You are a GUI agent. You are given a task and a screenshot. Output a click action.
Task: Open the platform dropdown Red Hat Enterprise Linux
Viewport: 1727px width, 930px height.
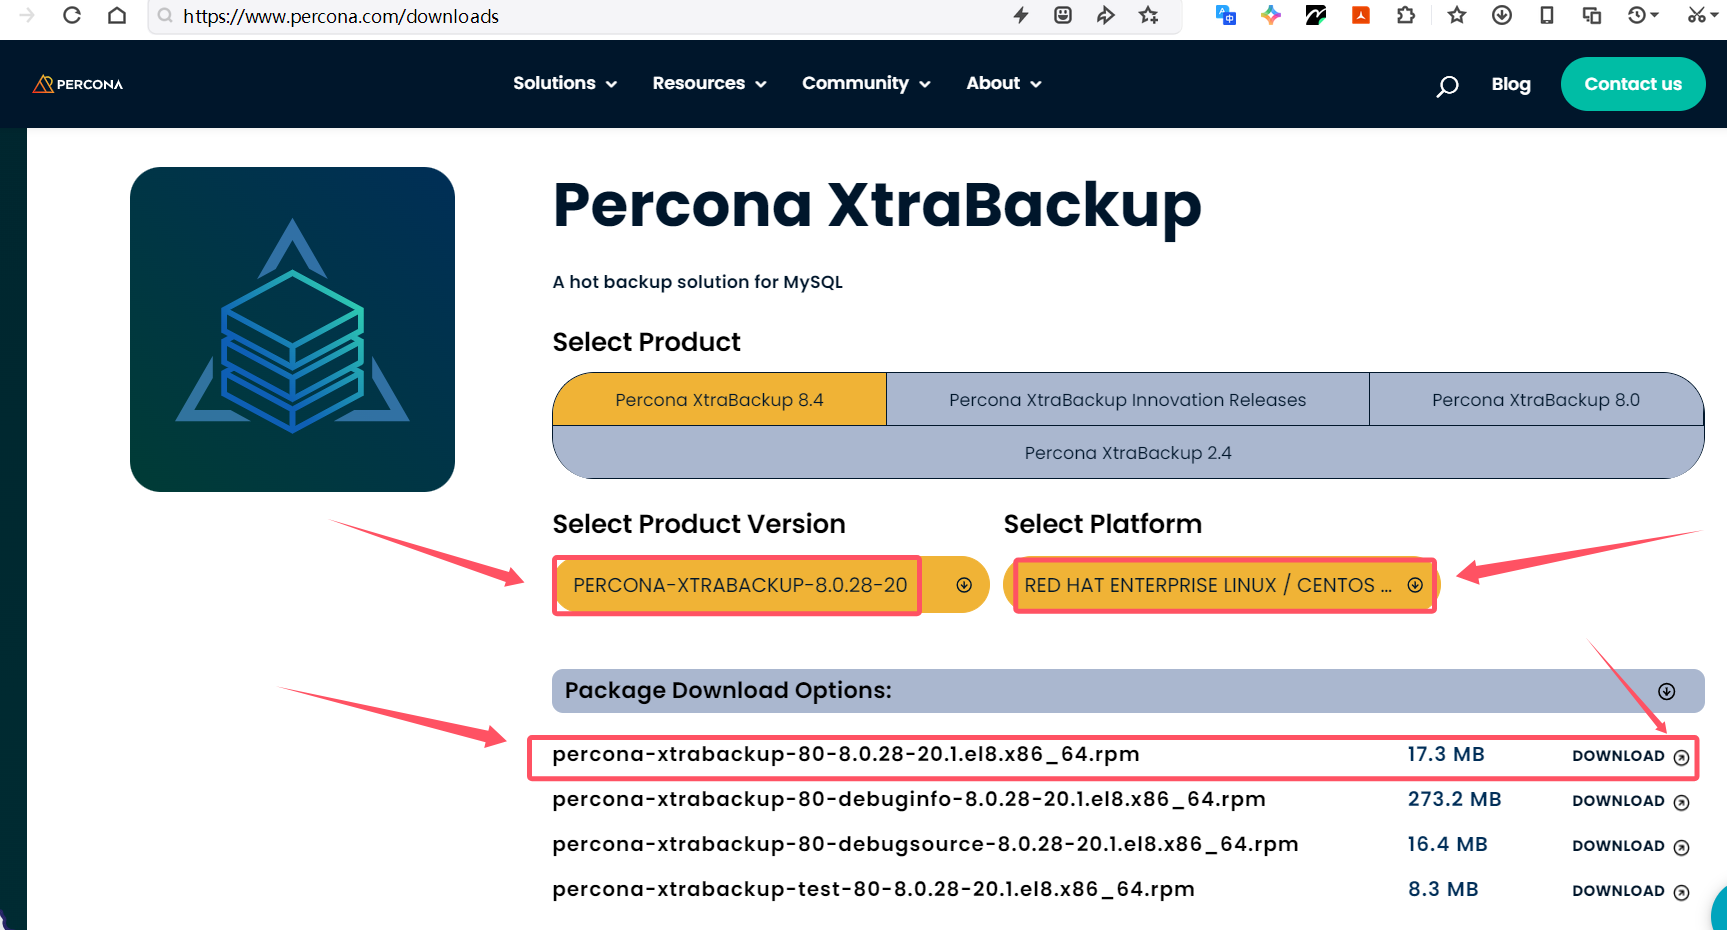point(1222,585)
